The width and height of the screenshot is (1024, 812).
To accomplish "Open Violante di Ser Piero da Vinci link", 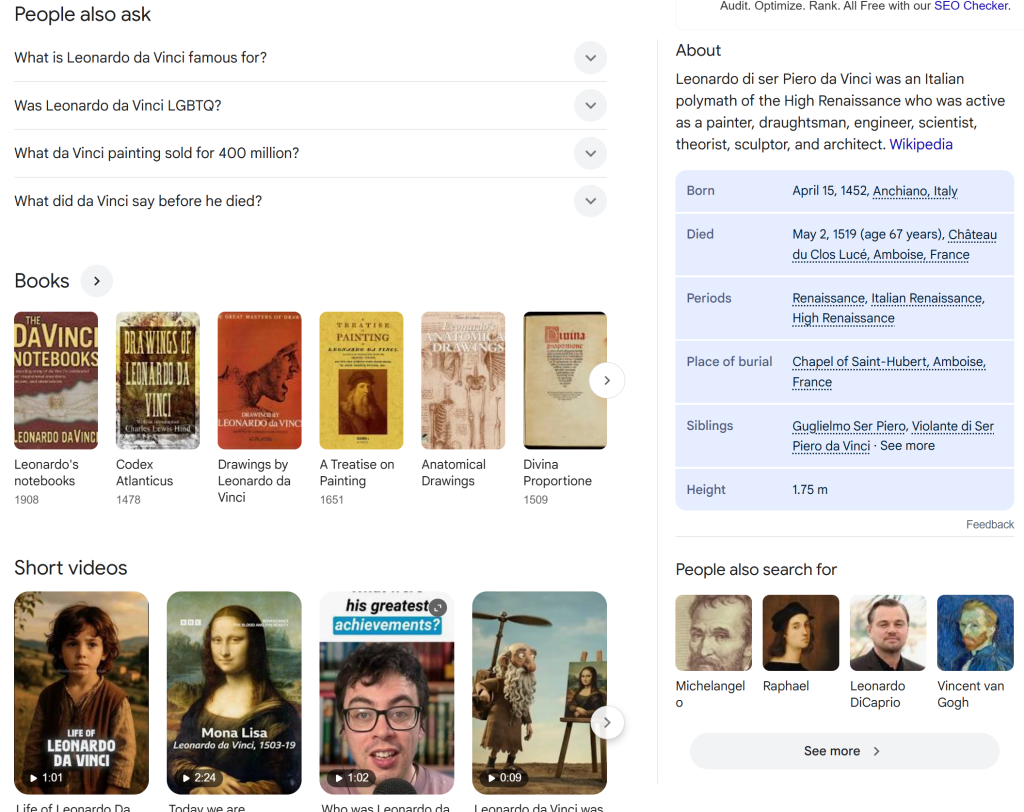I will (x=893, y=436).
